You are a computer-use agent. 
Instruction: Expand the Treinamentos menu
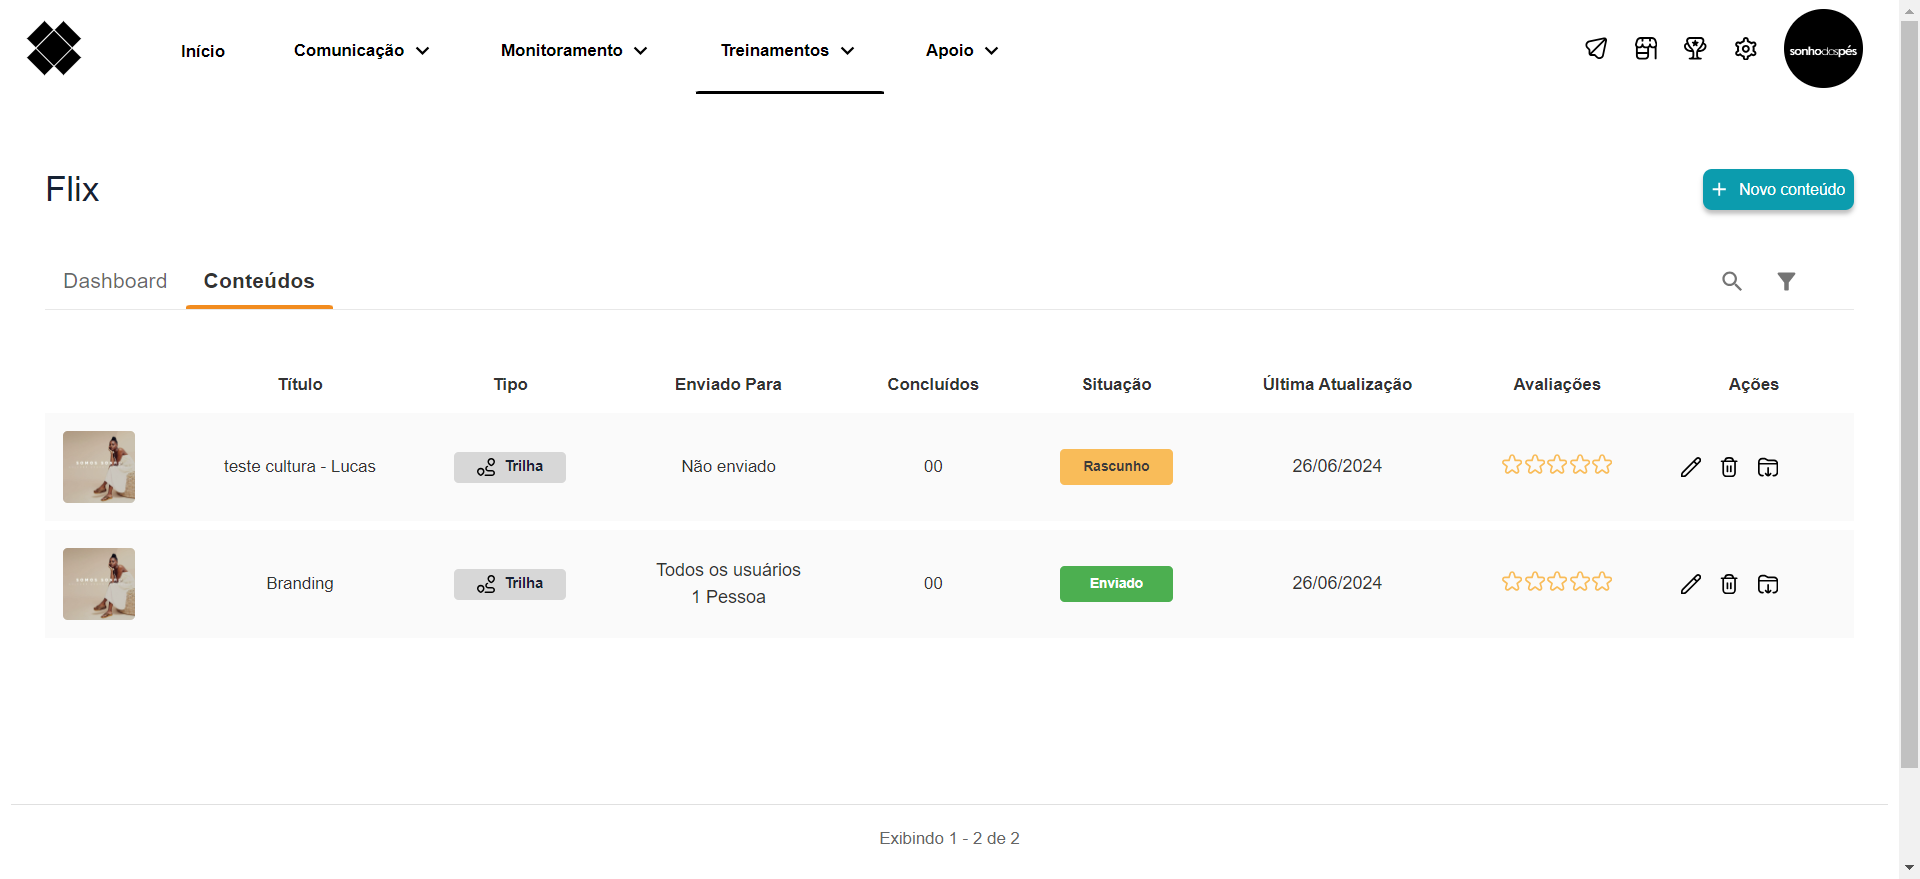point(788,50)
